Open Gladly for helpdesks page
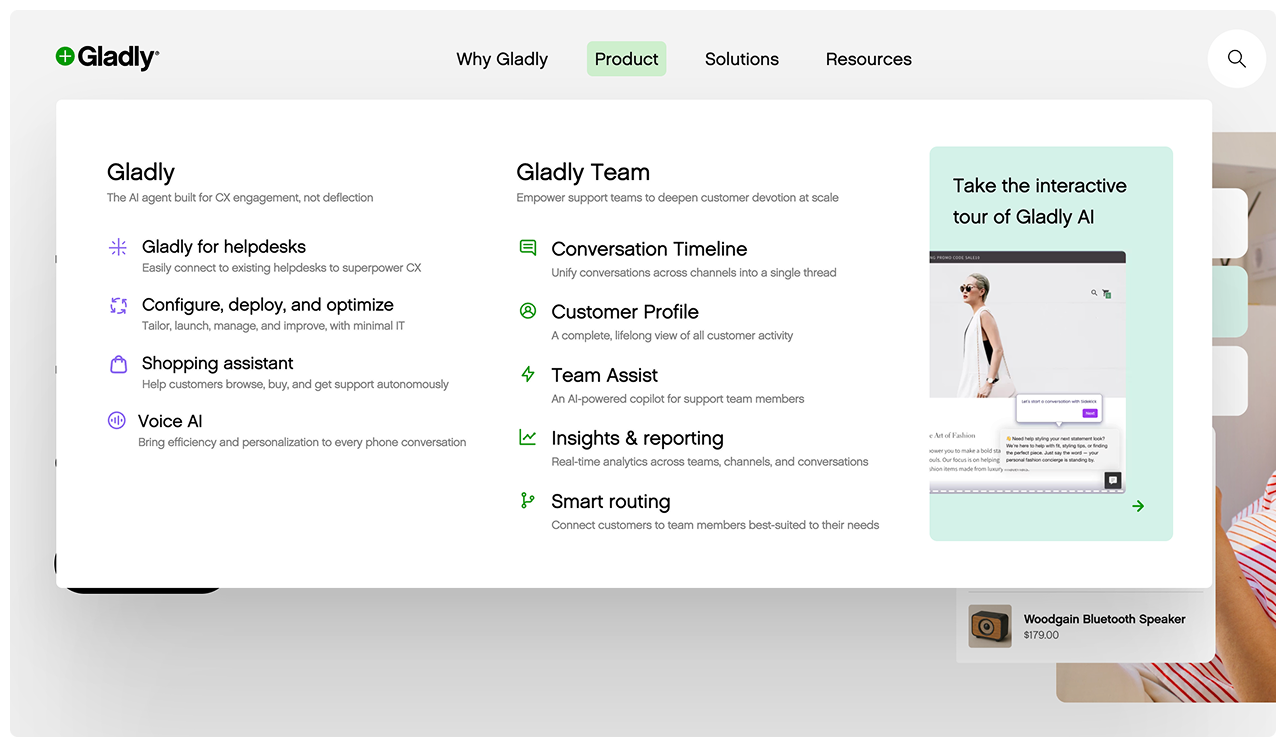Screen dimensions: 1286x744 (x=224, y=247)
